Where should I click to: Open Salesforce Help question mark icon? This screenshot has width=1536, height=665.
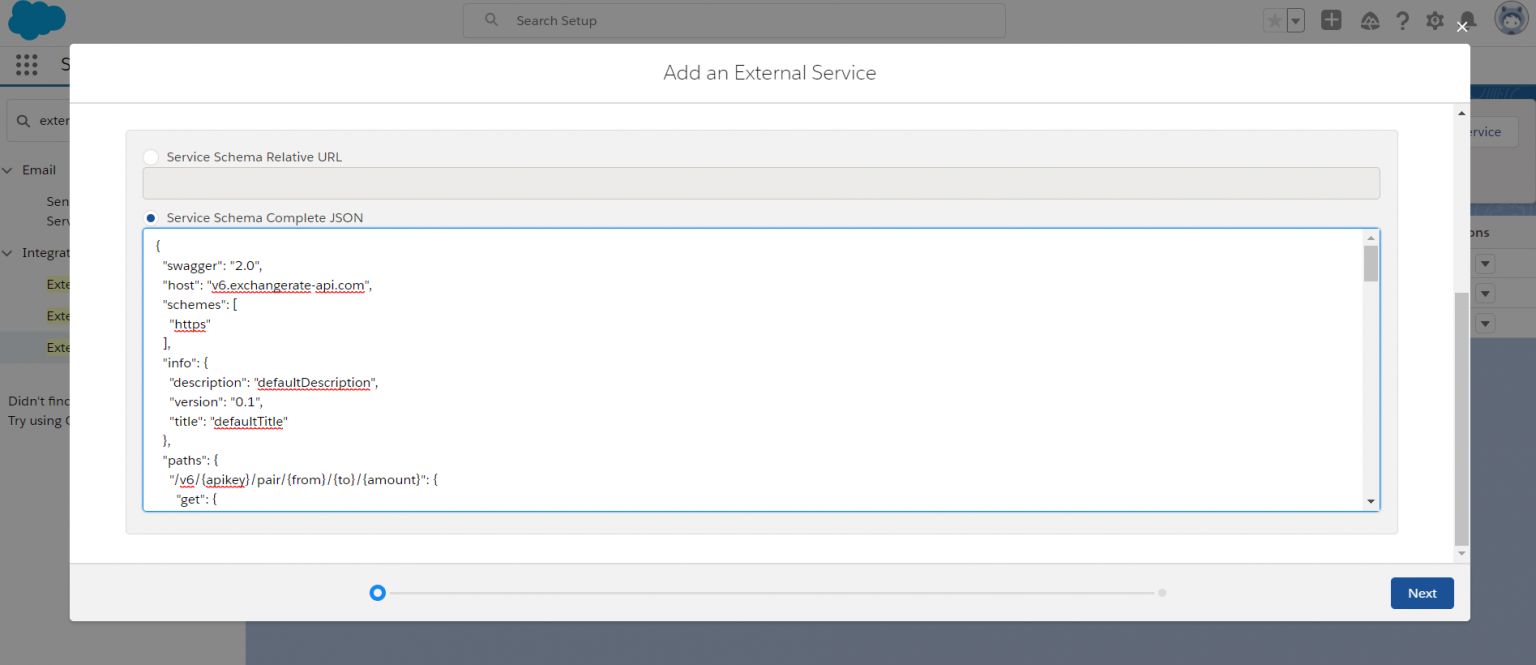pyautogui.click(x=1402, y=20)
